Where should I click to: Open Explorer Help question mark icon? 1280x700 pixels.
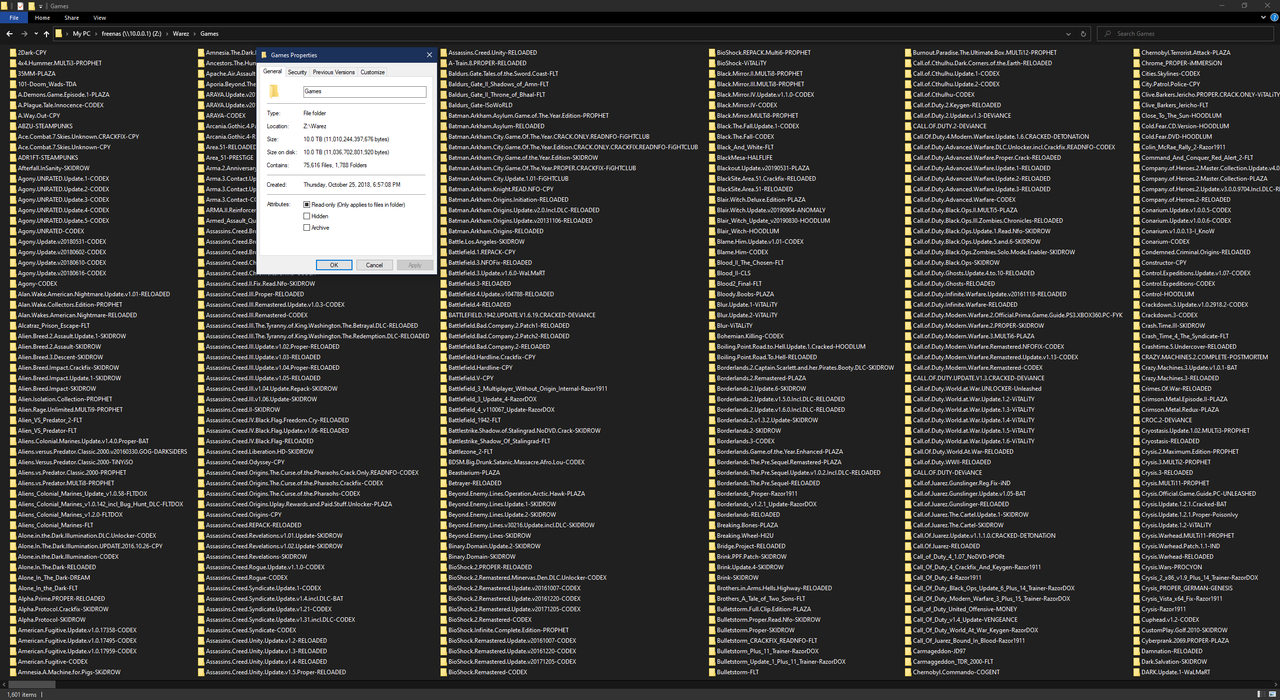coord(1273,17)
